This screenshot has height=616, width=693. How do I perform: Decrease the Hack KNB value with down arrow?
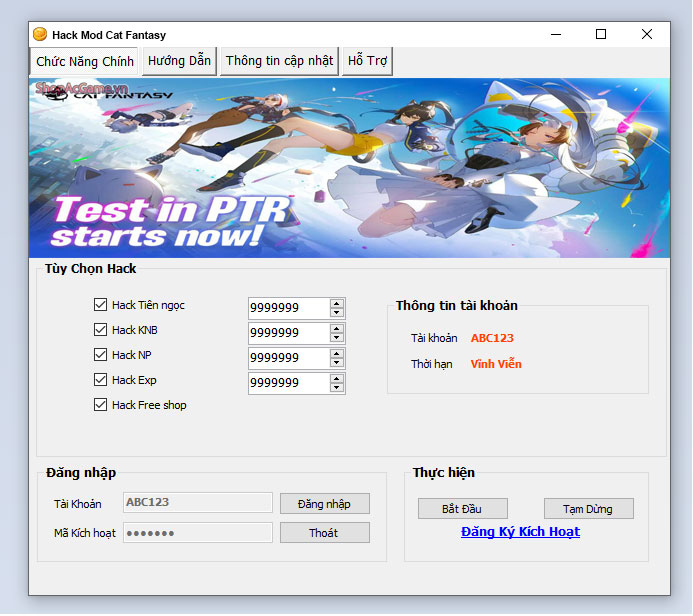(x=337, y=338)
